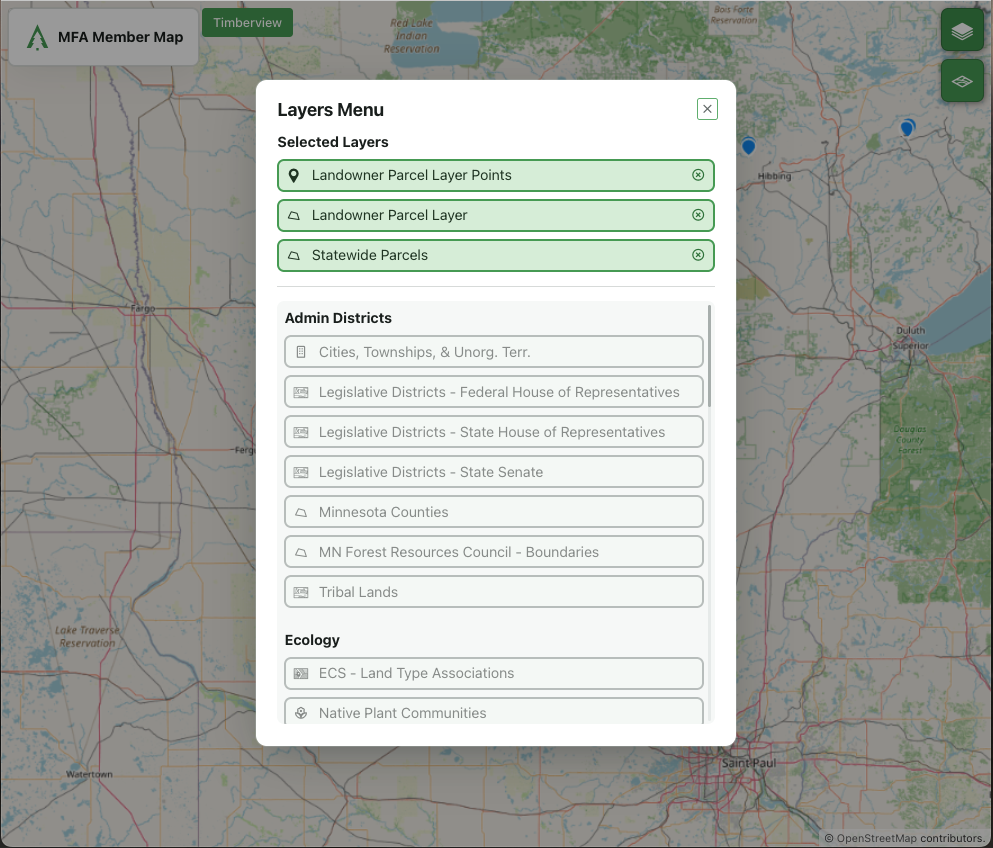Click the Layers Menu title text

[x=331, y=110]
